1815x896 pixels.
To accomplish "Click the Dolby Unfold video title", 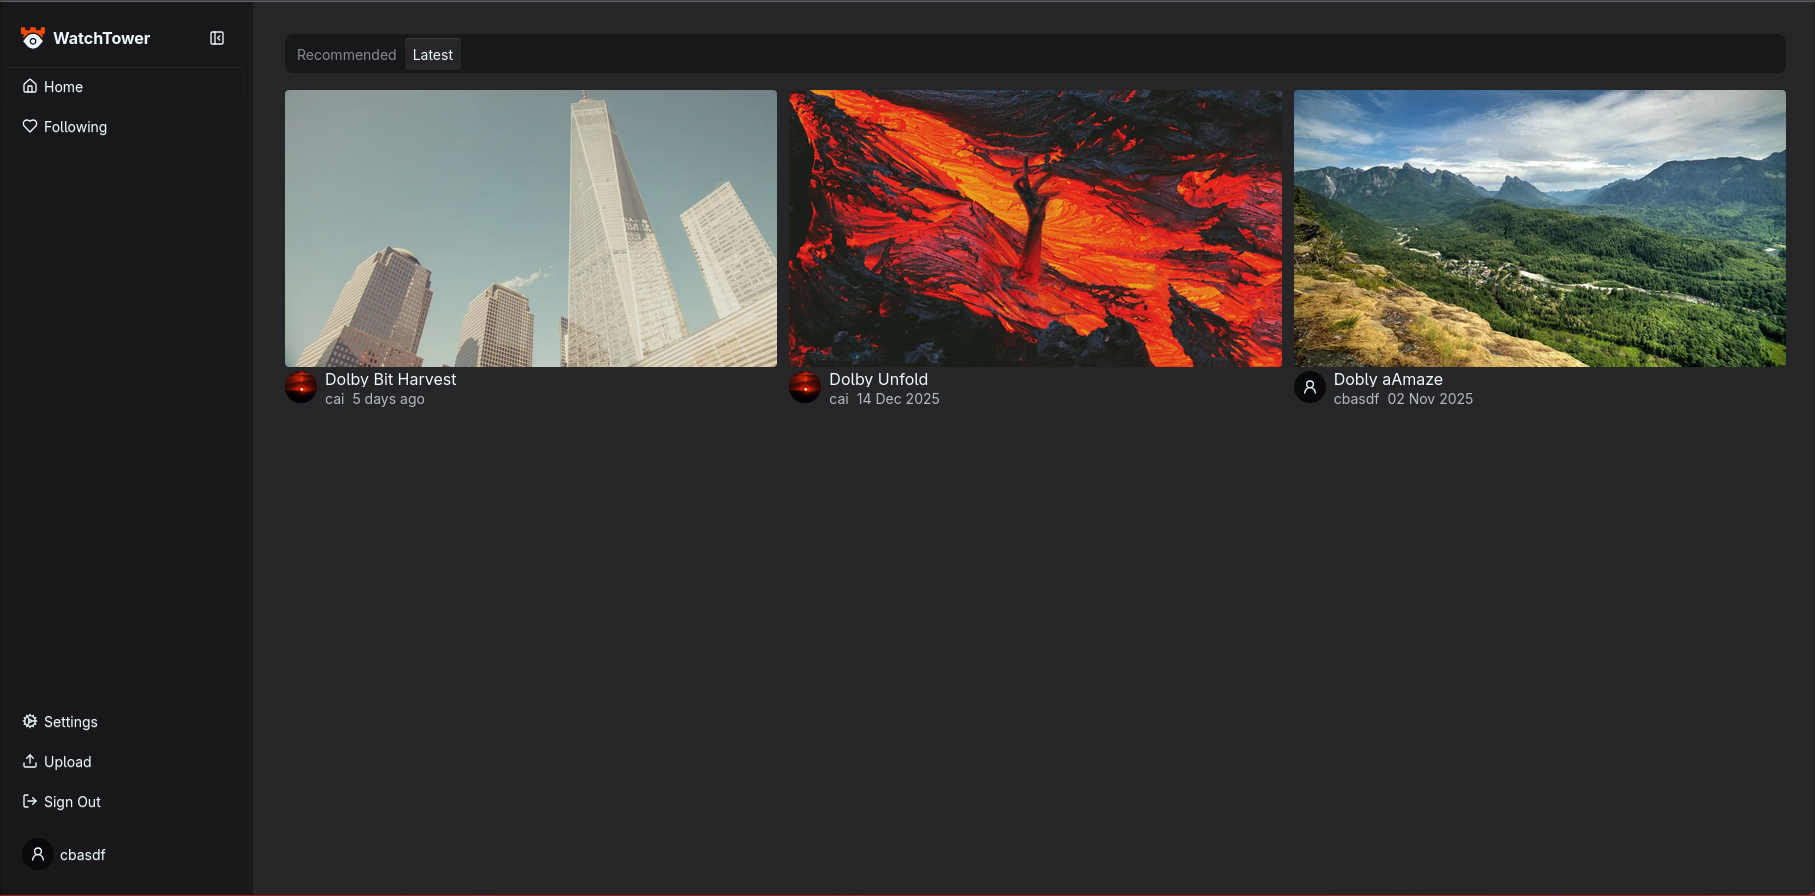I will point(878,379).
